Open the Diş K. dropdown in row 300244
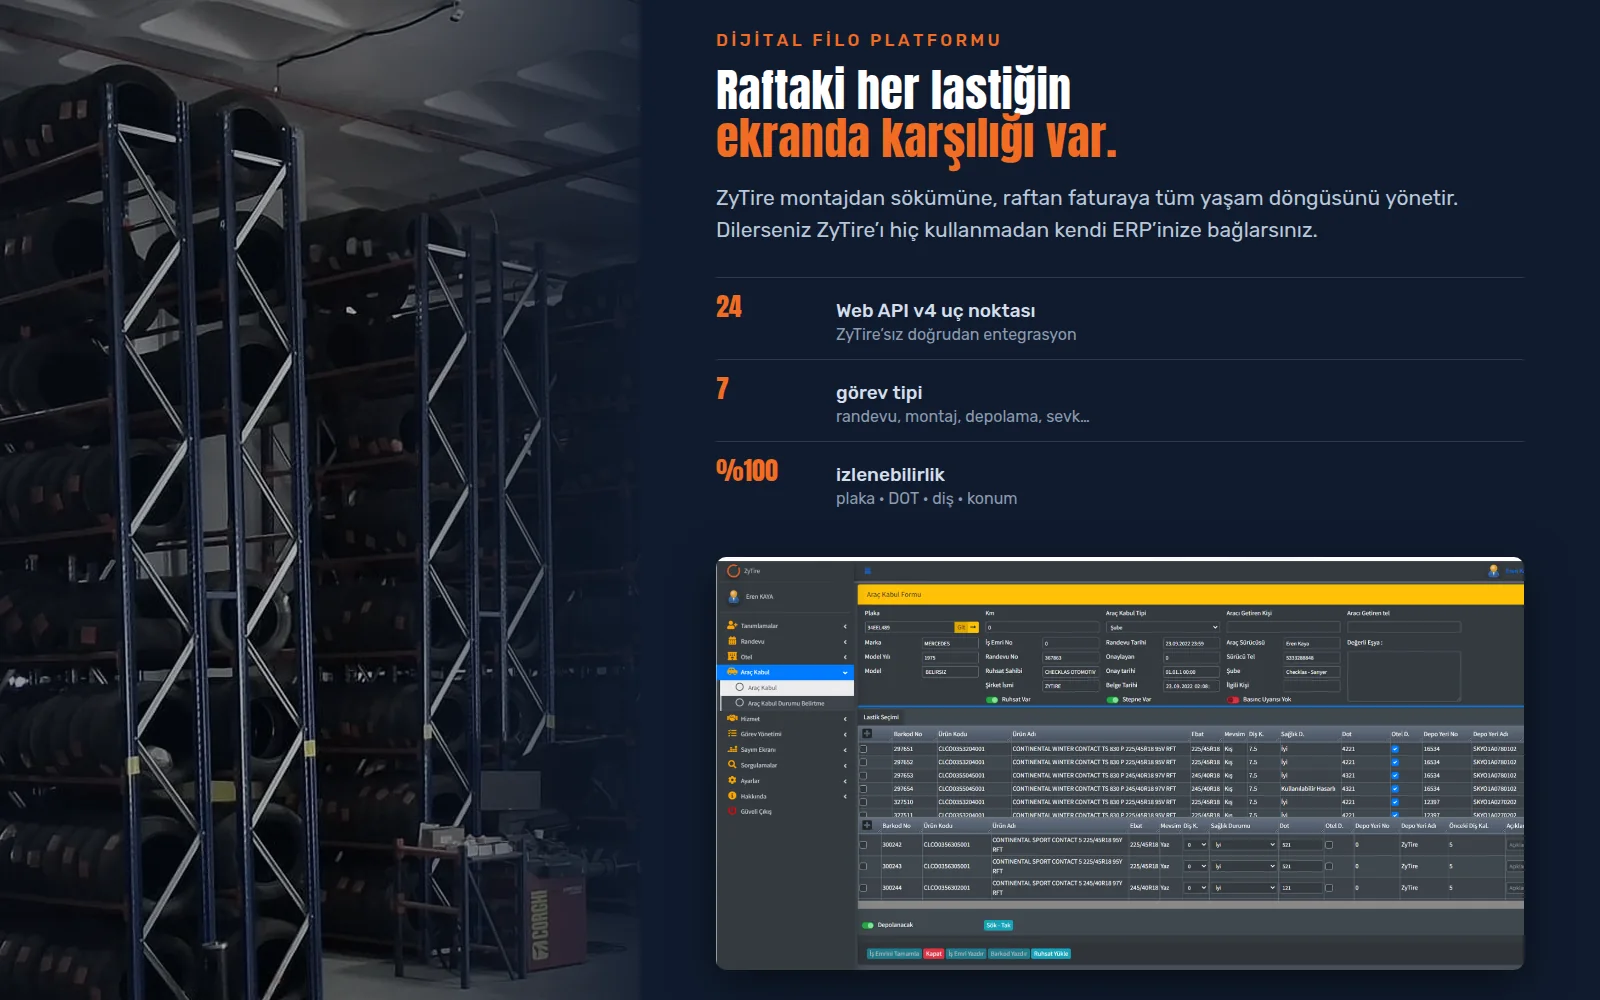Image resolution: width=1600 pixels, height=1000 pixels. 1196,888
